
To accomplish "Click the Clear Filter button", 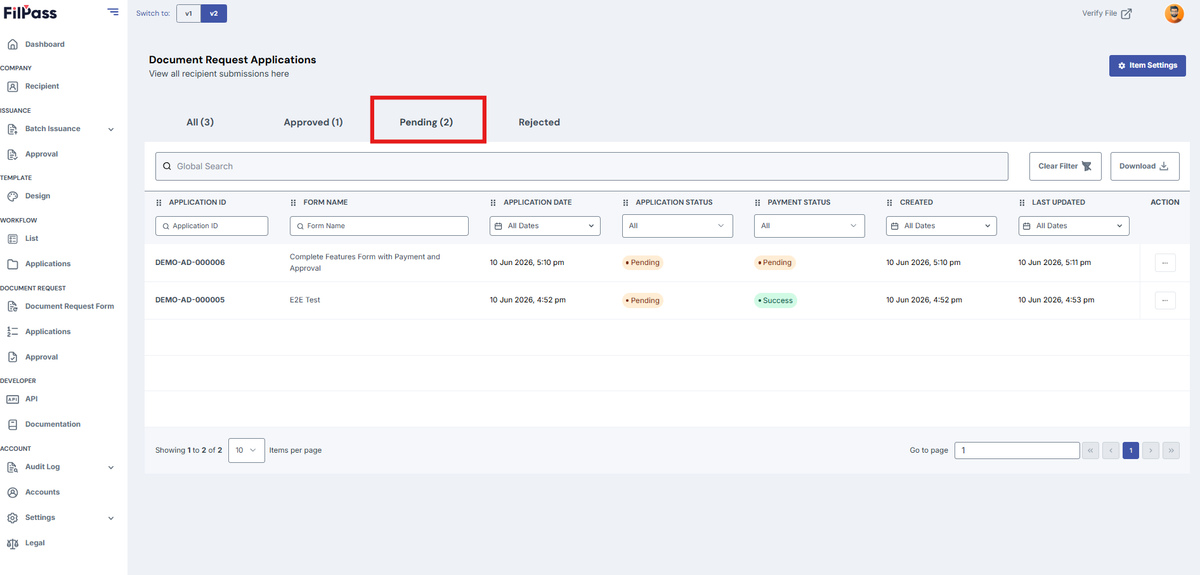I will [x=1065, y=166].
